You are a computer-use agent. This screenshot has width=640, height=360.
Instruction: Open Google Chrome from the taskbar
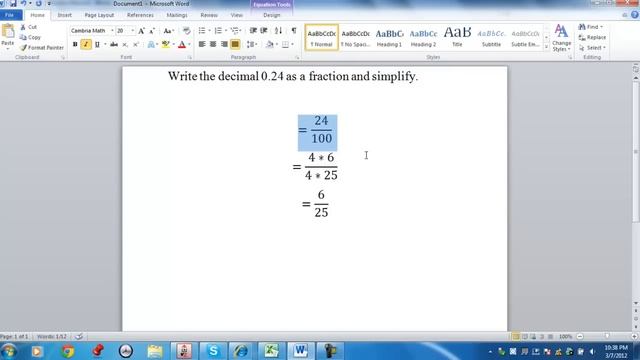[68, 351]
